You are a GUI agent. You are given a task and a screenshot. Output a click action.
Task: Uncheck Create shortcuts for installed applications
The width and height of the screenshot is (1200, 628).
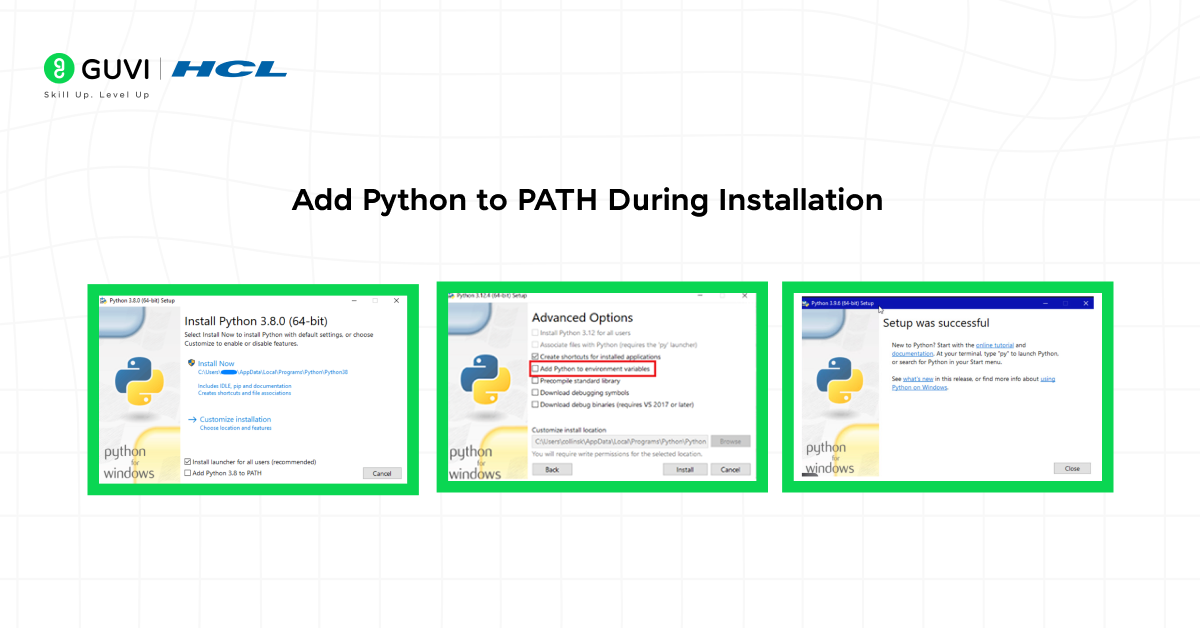click(x=535, y=357)
